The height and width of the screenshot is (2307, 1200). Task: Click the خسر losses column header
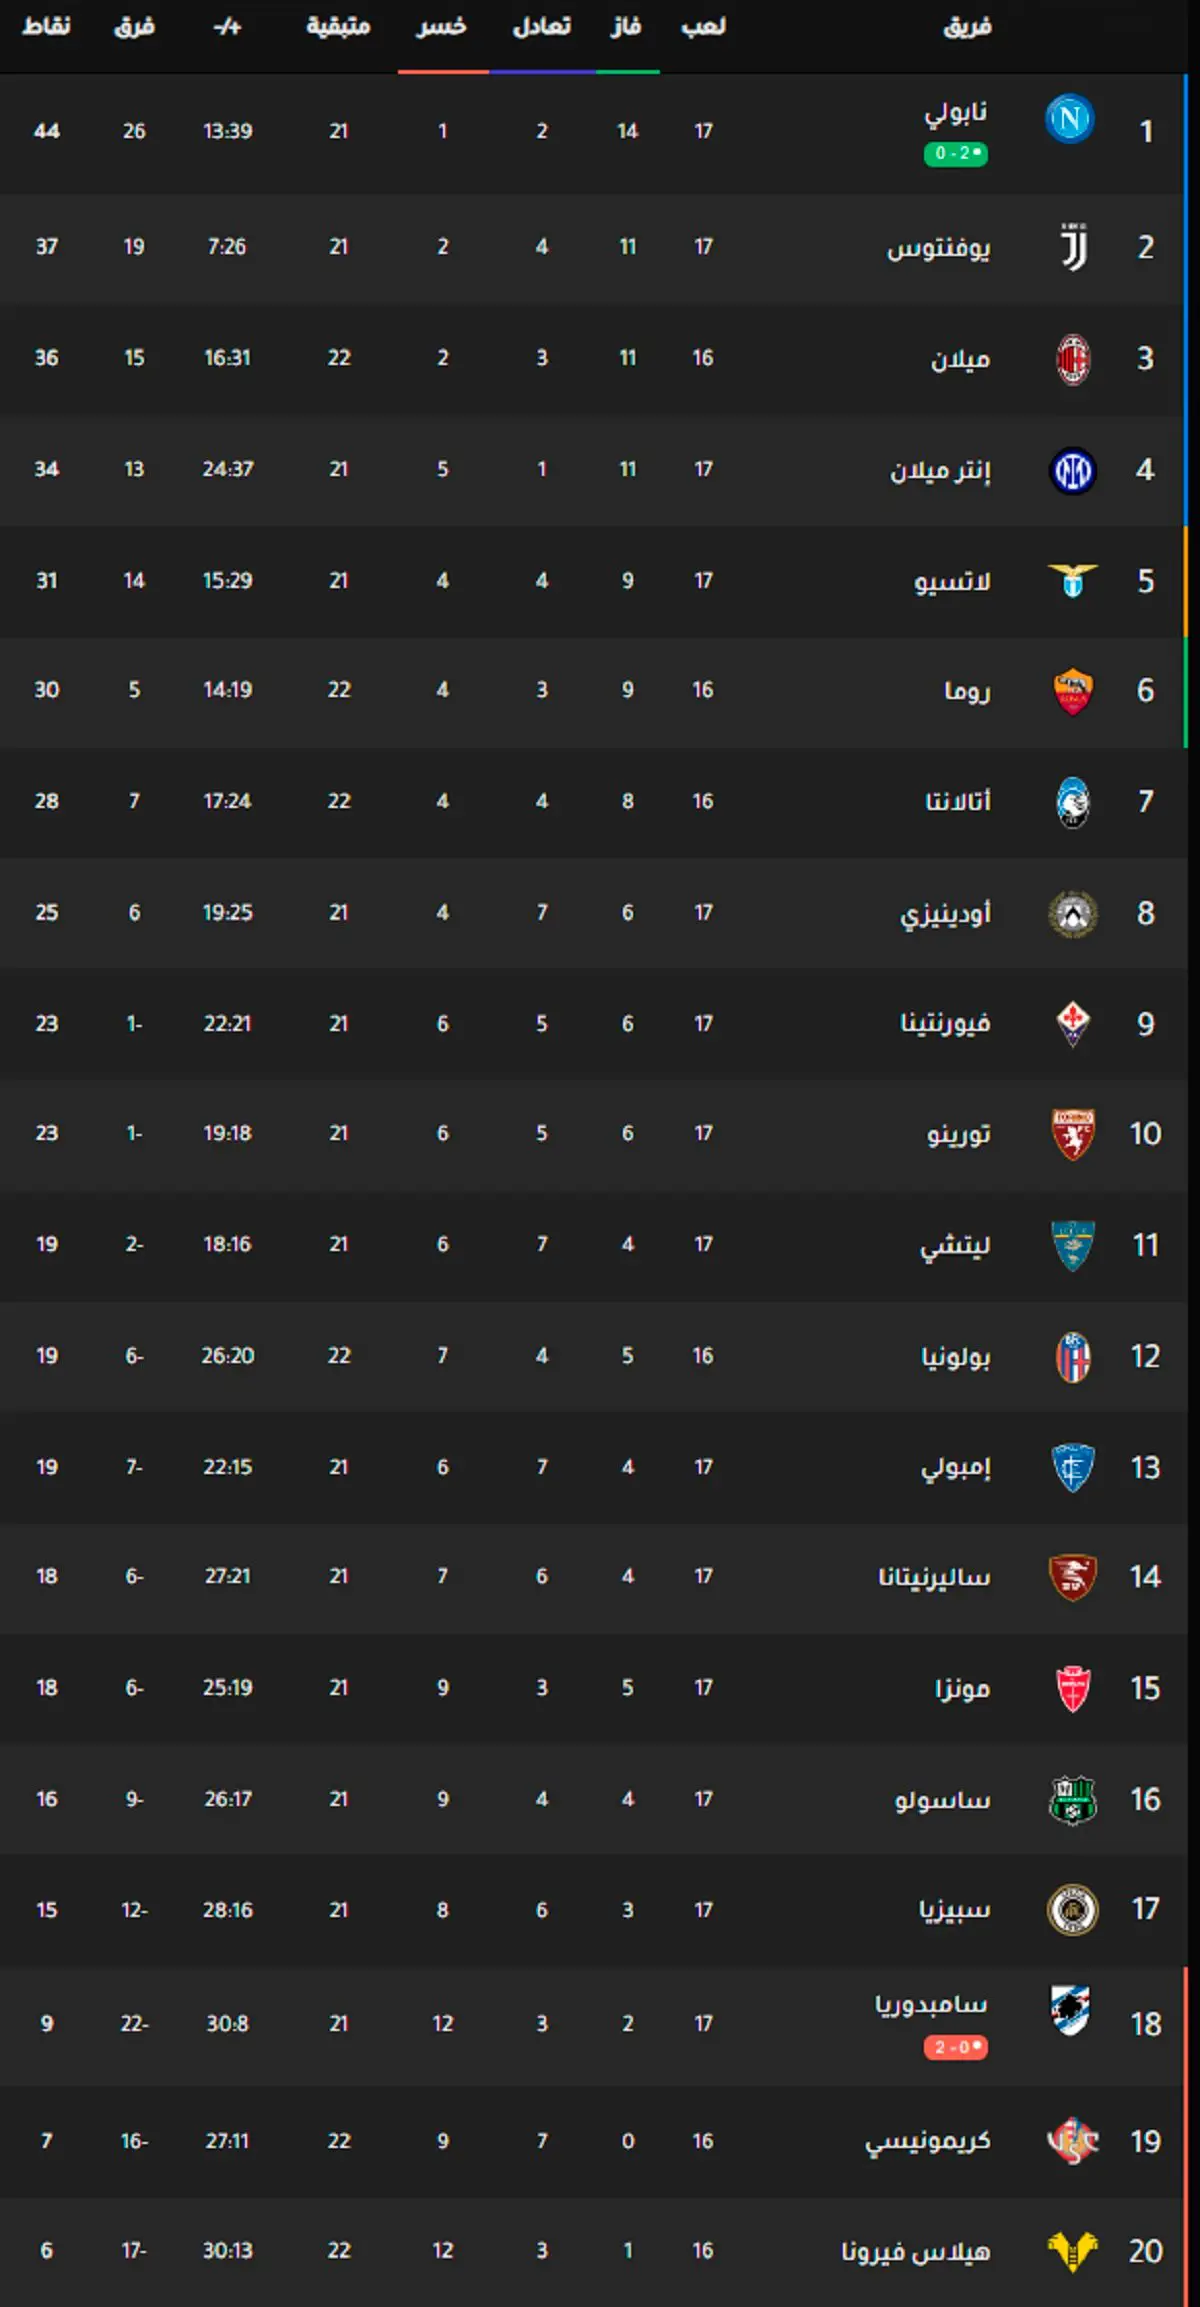(442, 26)
